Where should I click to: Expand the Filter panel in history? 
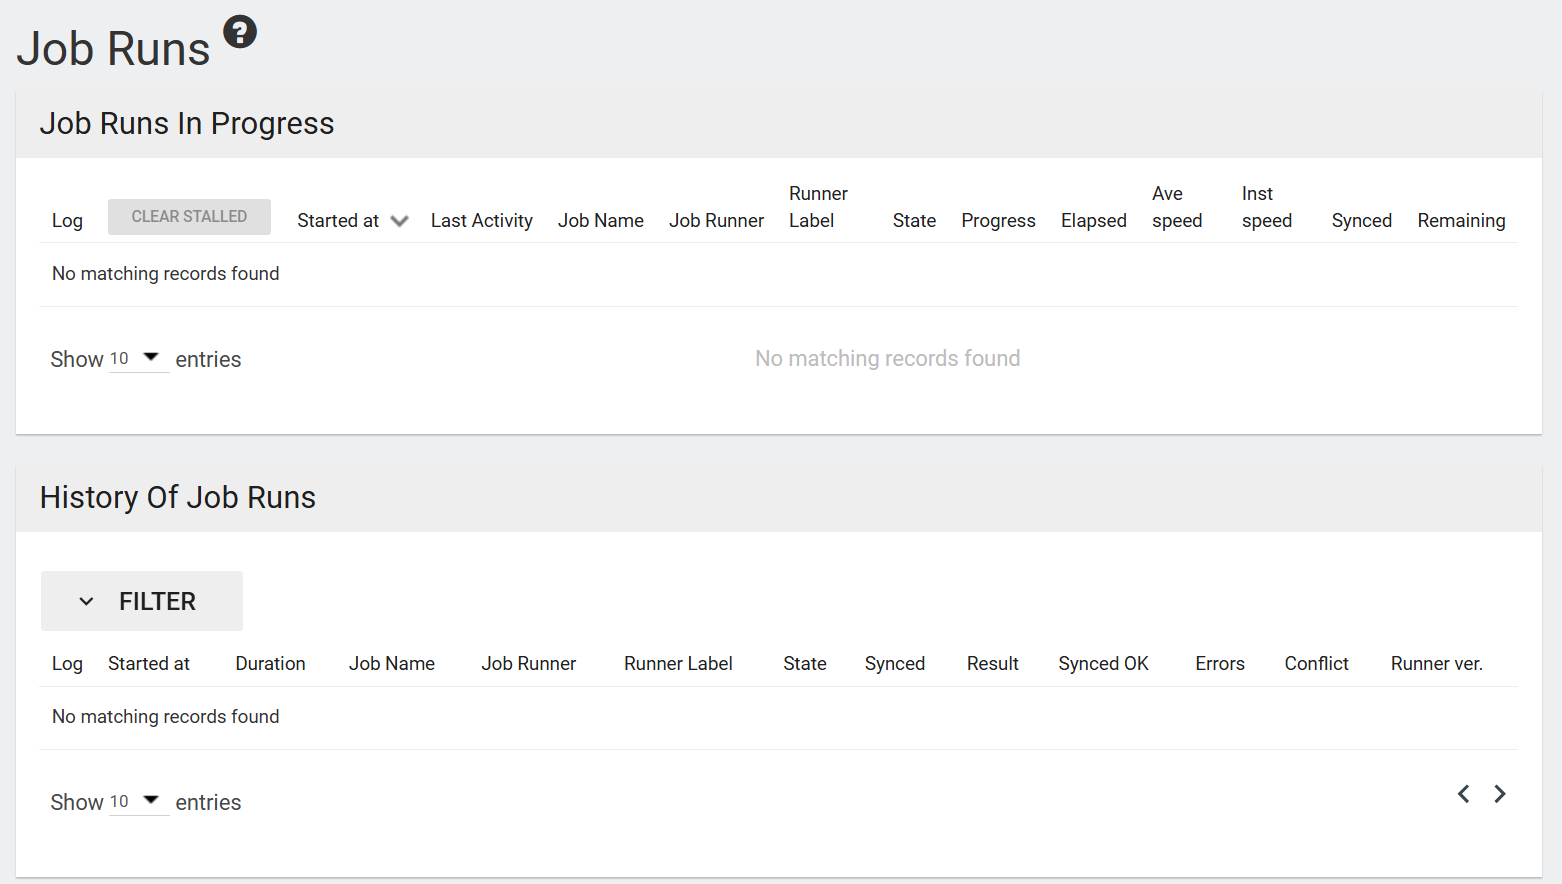(x=142, y=601)
